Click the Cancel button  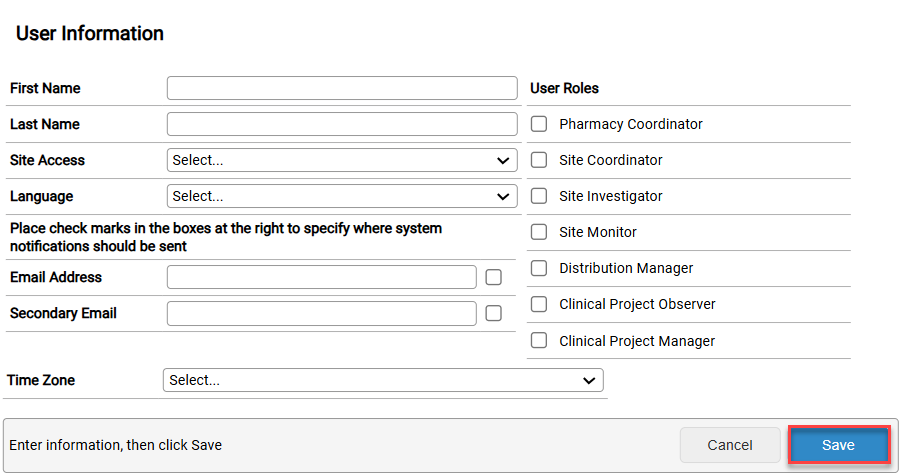pyautogui.click(x=730, y=445)
